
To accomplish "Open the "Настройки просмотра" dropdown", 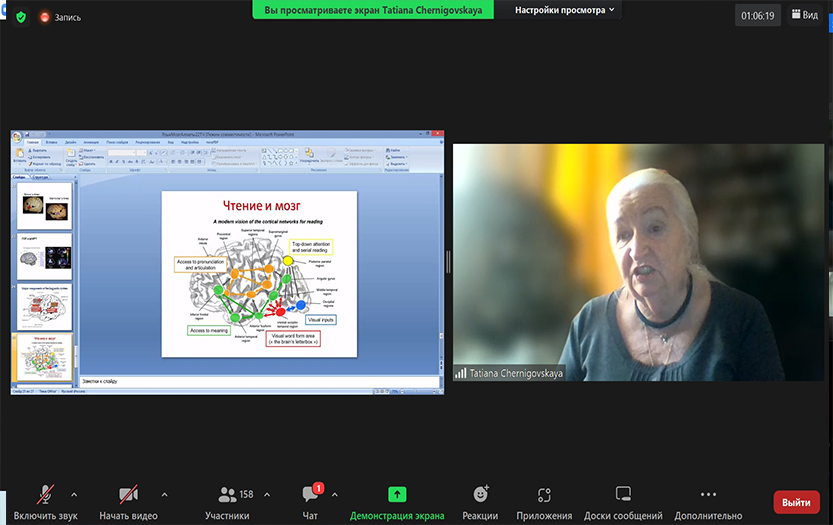I will pyautogui.click(x=565, y=10).
